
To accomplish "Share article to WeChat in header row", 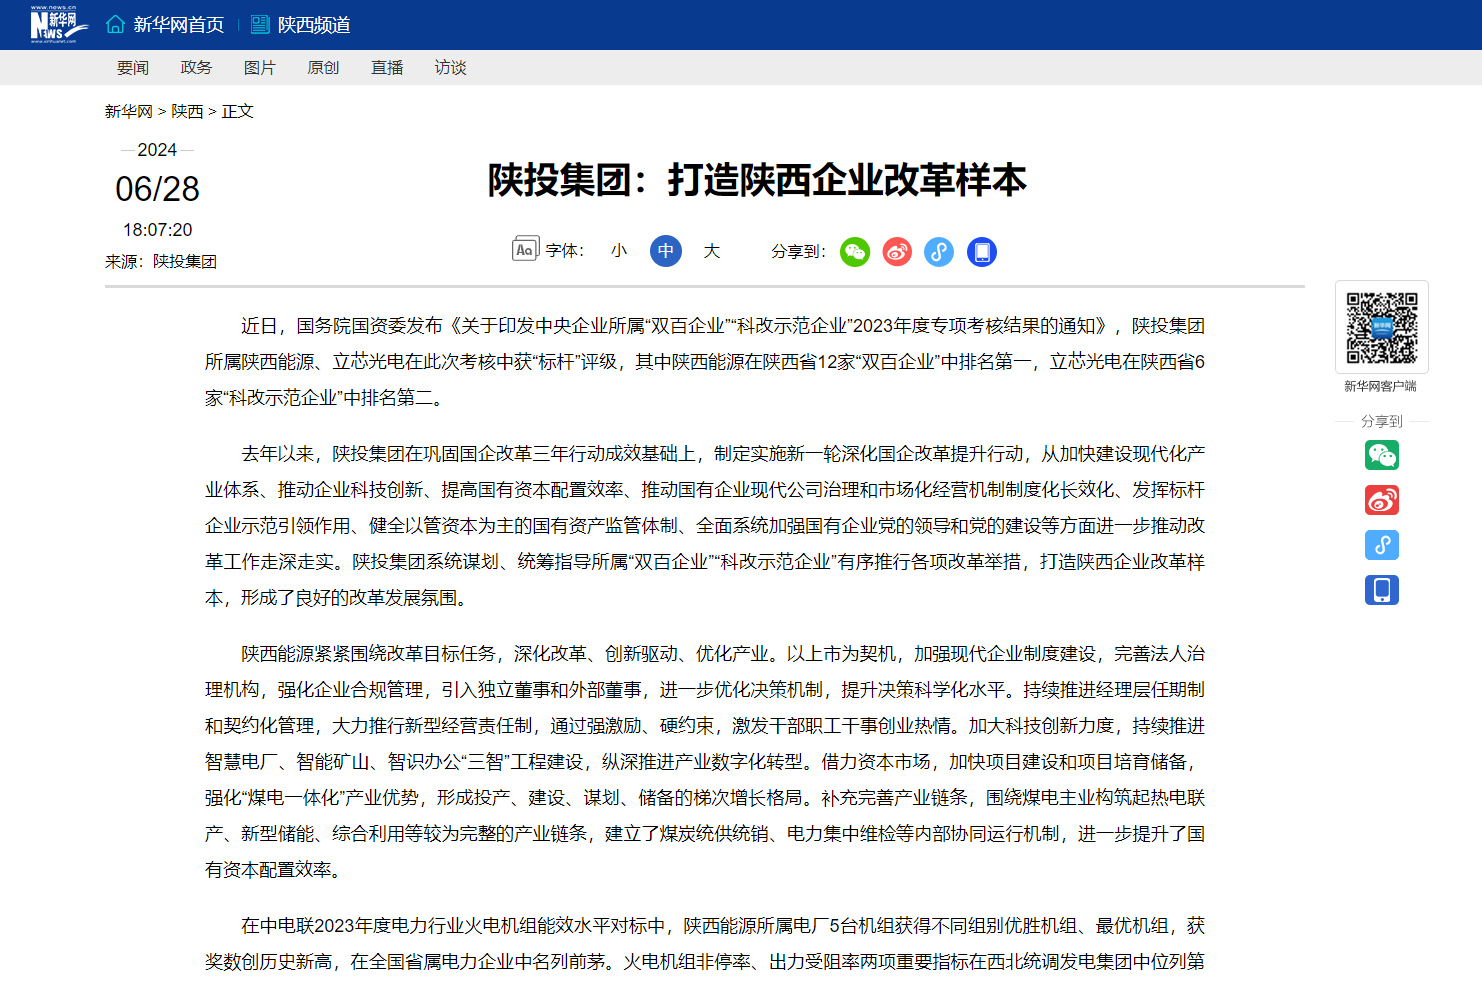I will coord(855,252).
